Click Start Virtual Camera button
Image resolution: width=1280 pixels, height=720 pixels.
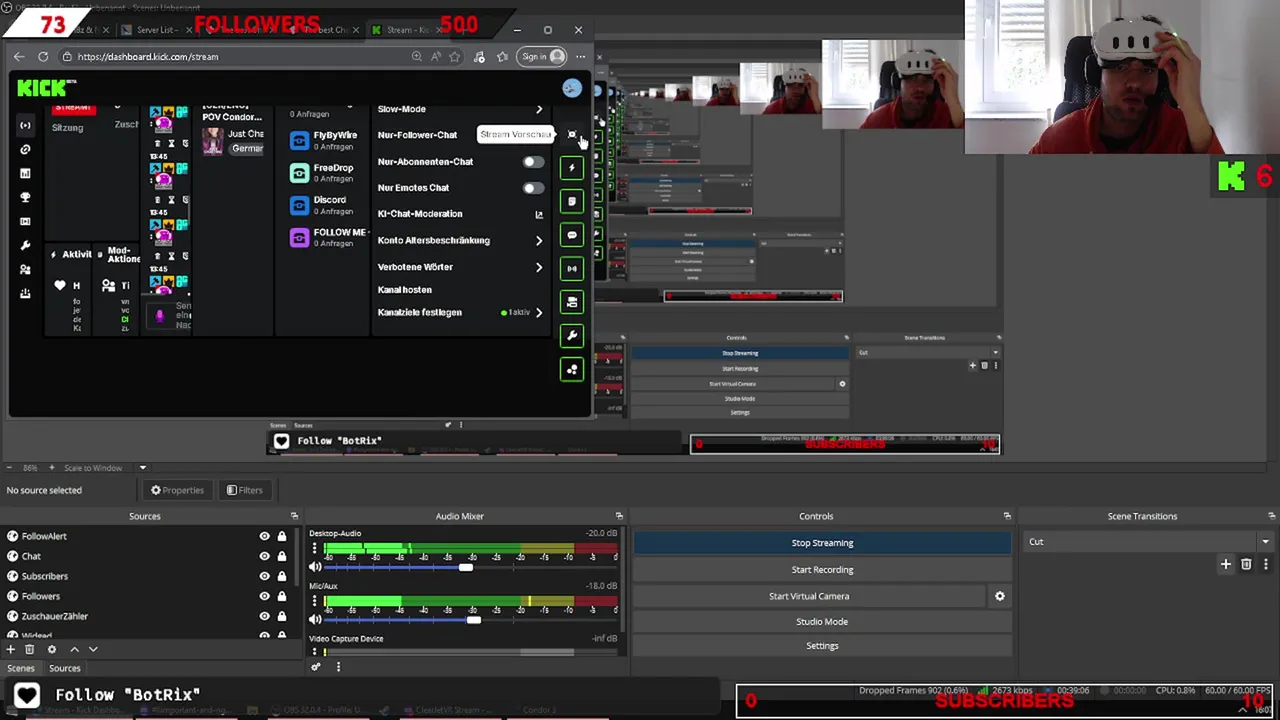coord(809,596)
